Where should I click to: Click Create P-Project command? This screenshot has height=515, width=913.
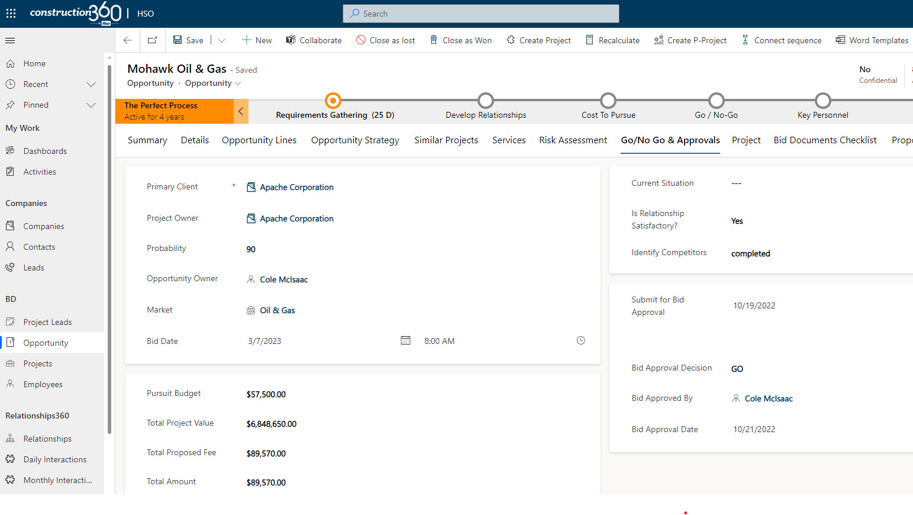(690, 40)
